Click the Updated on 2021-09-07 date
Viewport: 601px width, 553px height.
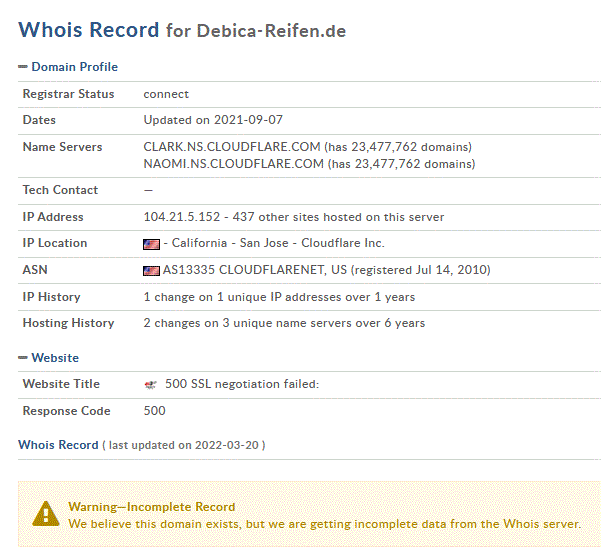point(213,120)
